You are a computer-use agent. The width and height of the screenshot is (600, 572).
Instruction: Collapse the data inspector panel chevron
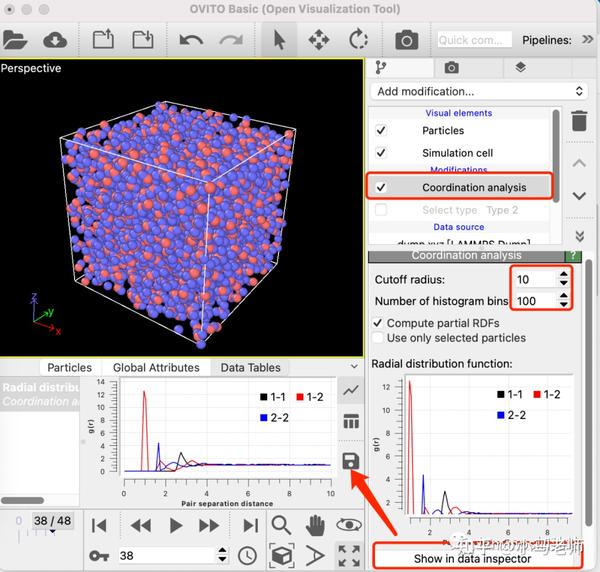point(354,367)
